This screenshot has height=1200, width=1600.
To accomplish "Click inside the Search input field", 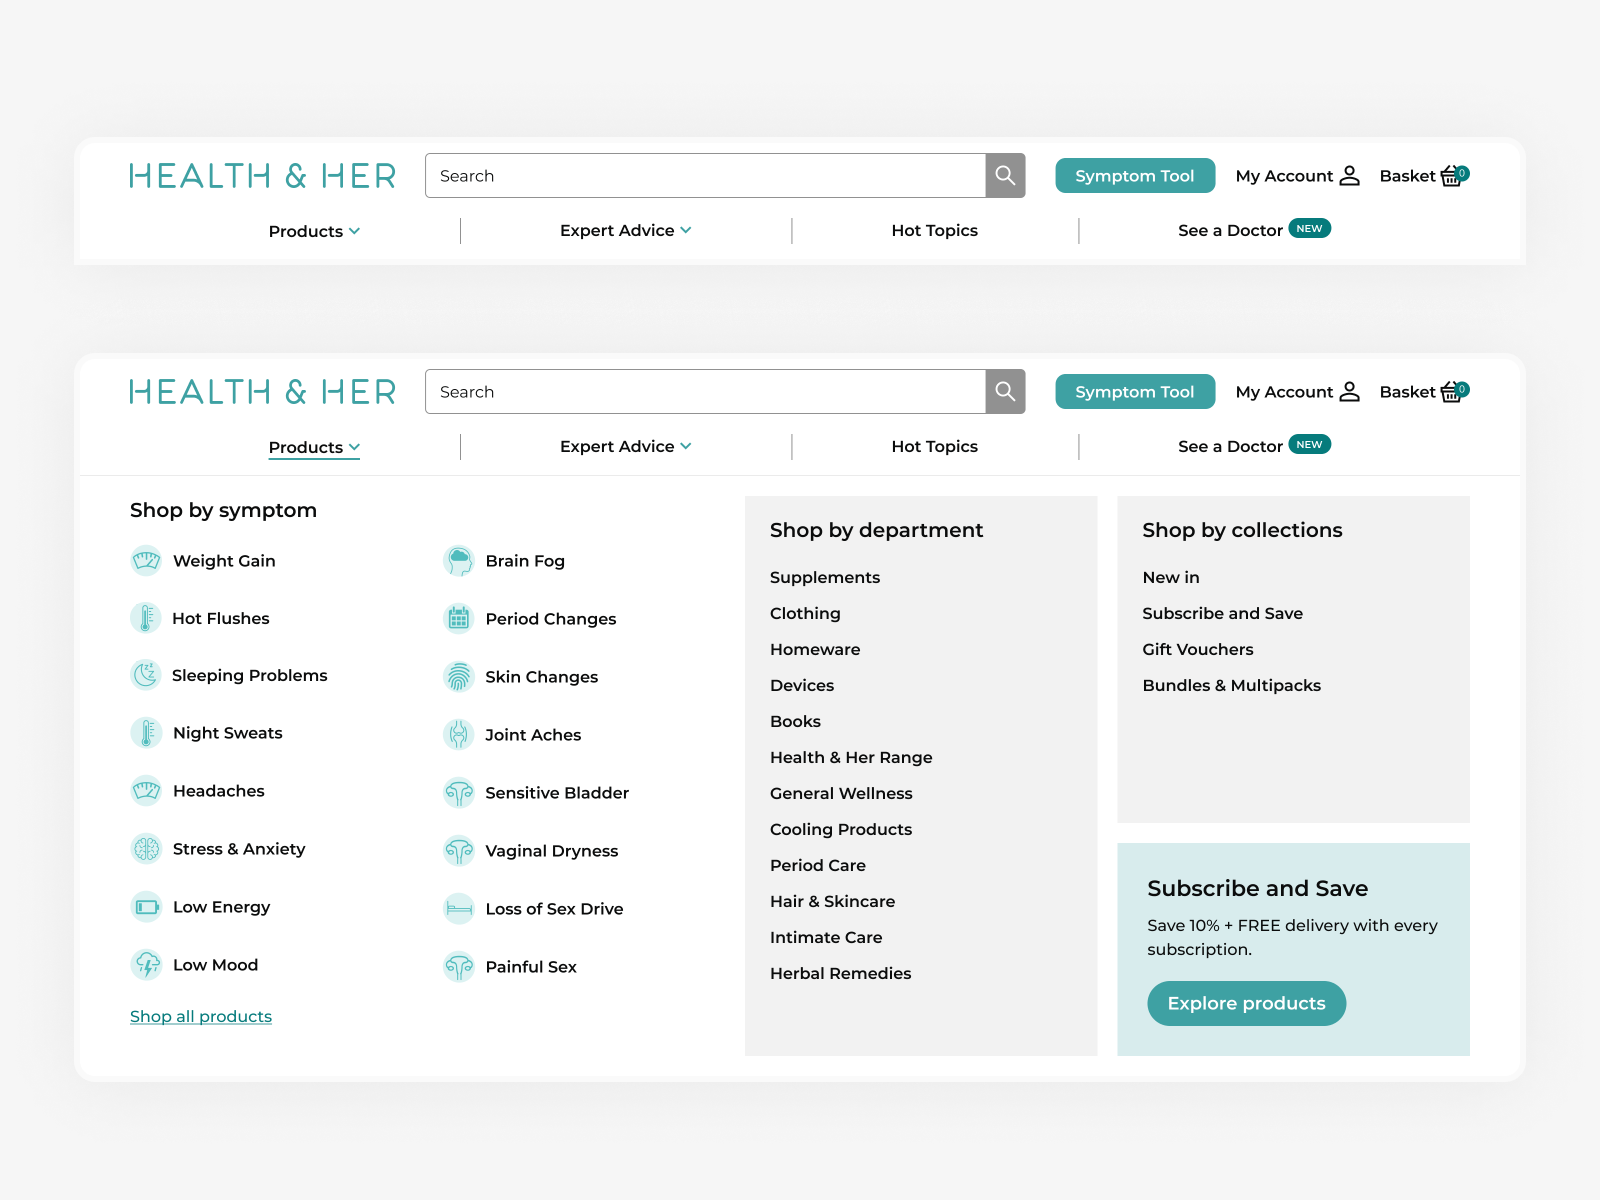I will coord(700,391).
